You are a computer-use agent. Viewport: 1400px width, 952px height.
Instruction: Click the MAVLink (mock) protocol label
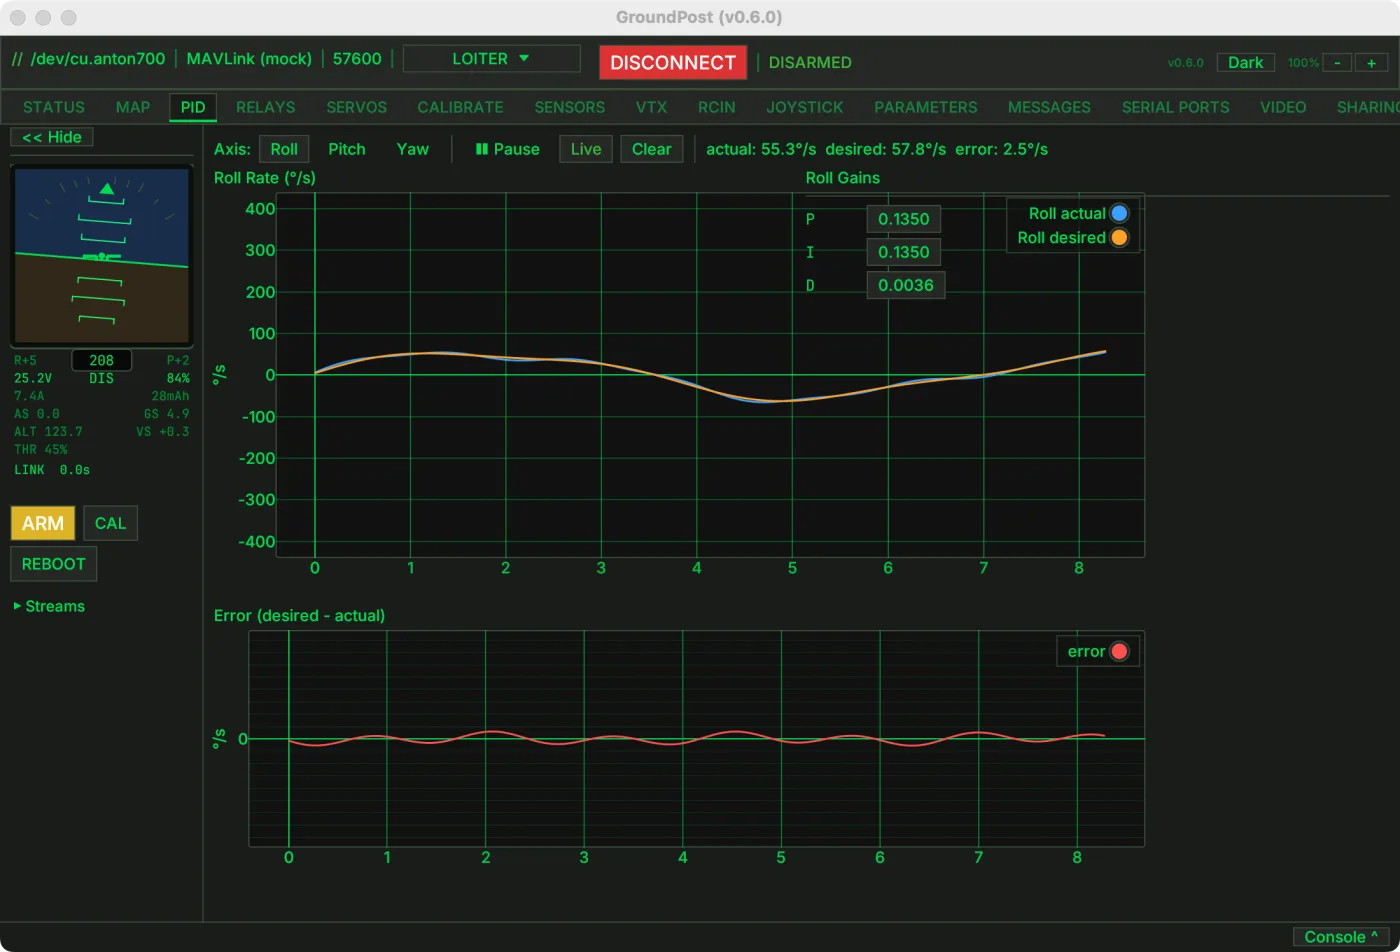tap(249, 59)
